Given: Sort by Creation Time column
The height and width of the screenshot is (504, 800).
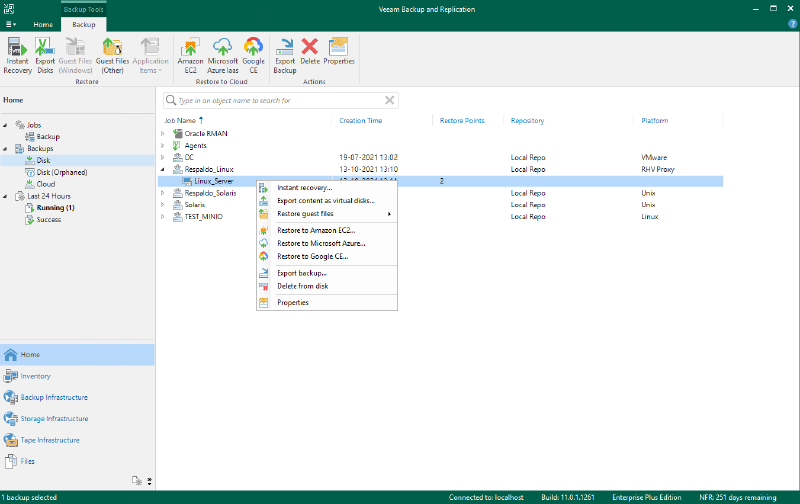Looking at the screenshot, I should tap(361, 120).
